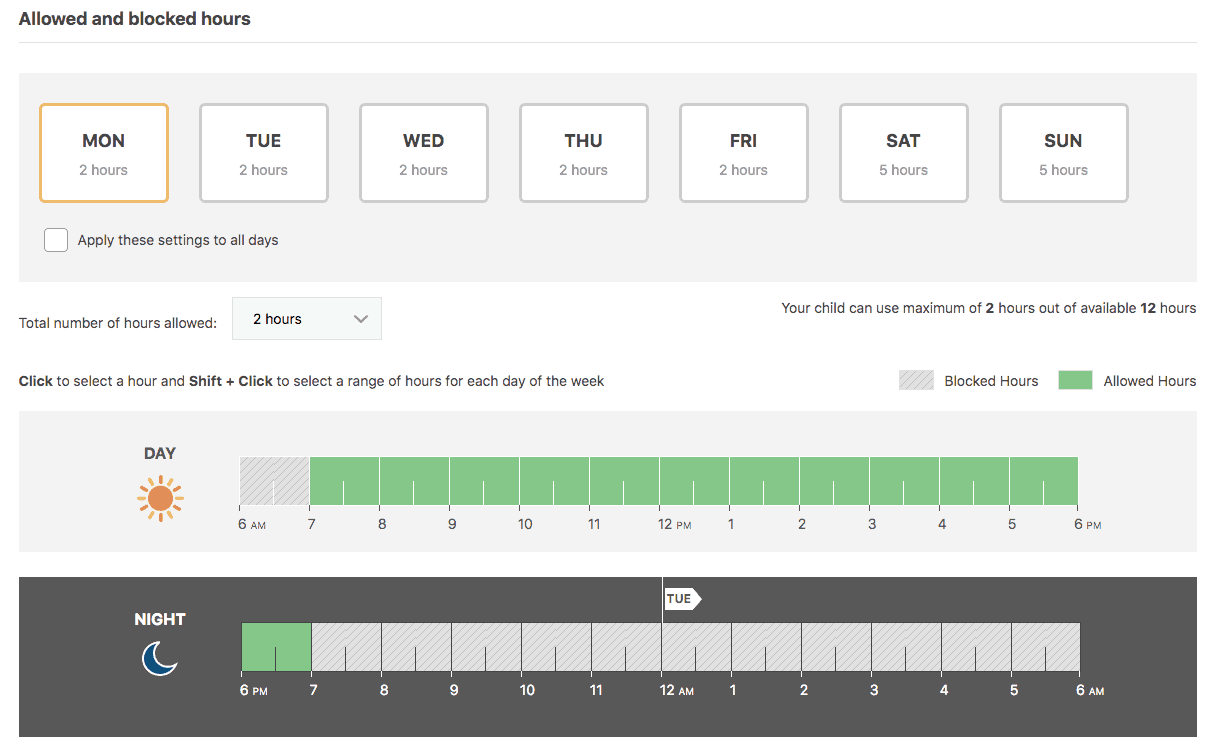This screenshot has width=1214, height=754.
Task: Select the SAT 5 hours card
Action: tap(904, 153)
